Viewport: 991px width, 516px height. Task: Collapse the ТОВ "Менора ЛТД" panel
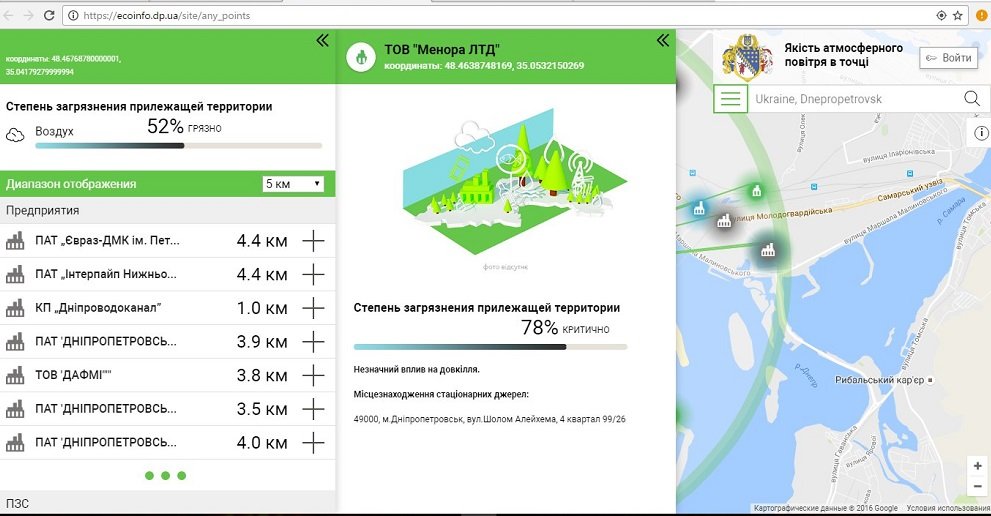point(662,40)
